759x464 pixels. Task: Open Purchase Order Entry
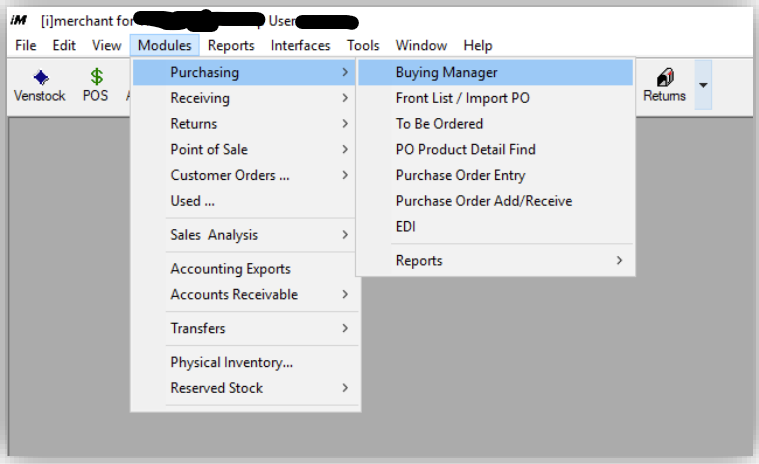pyautogui.click(x=495, y=175)
